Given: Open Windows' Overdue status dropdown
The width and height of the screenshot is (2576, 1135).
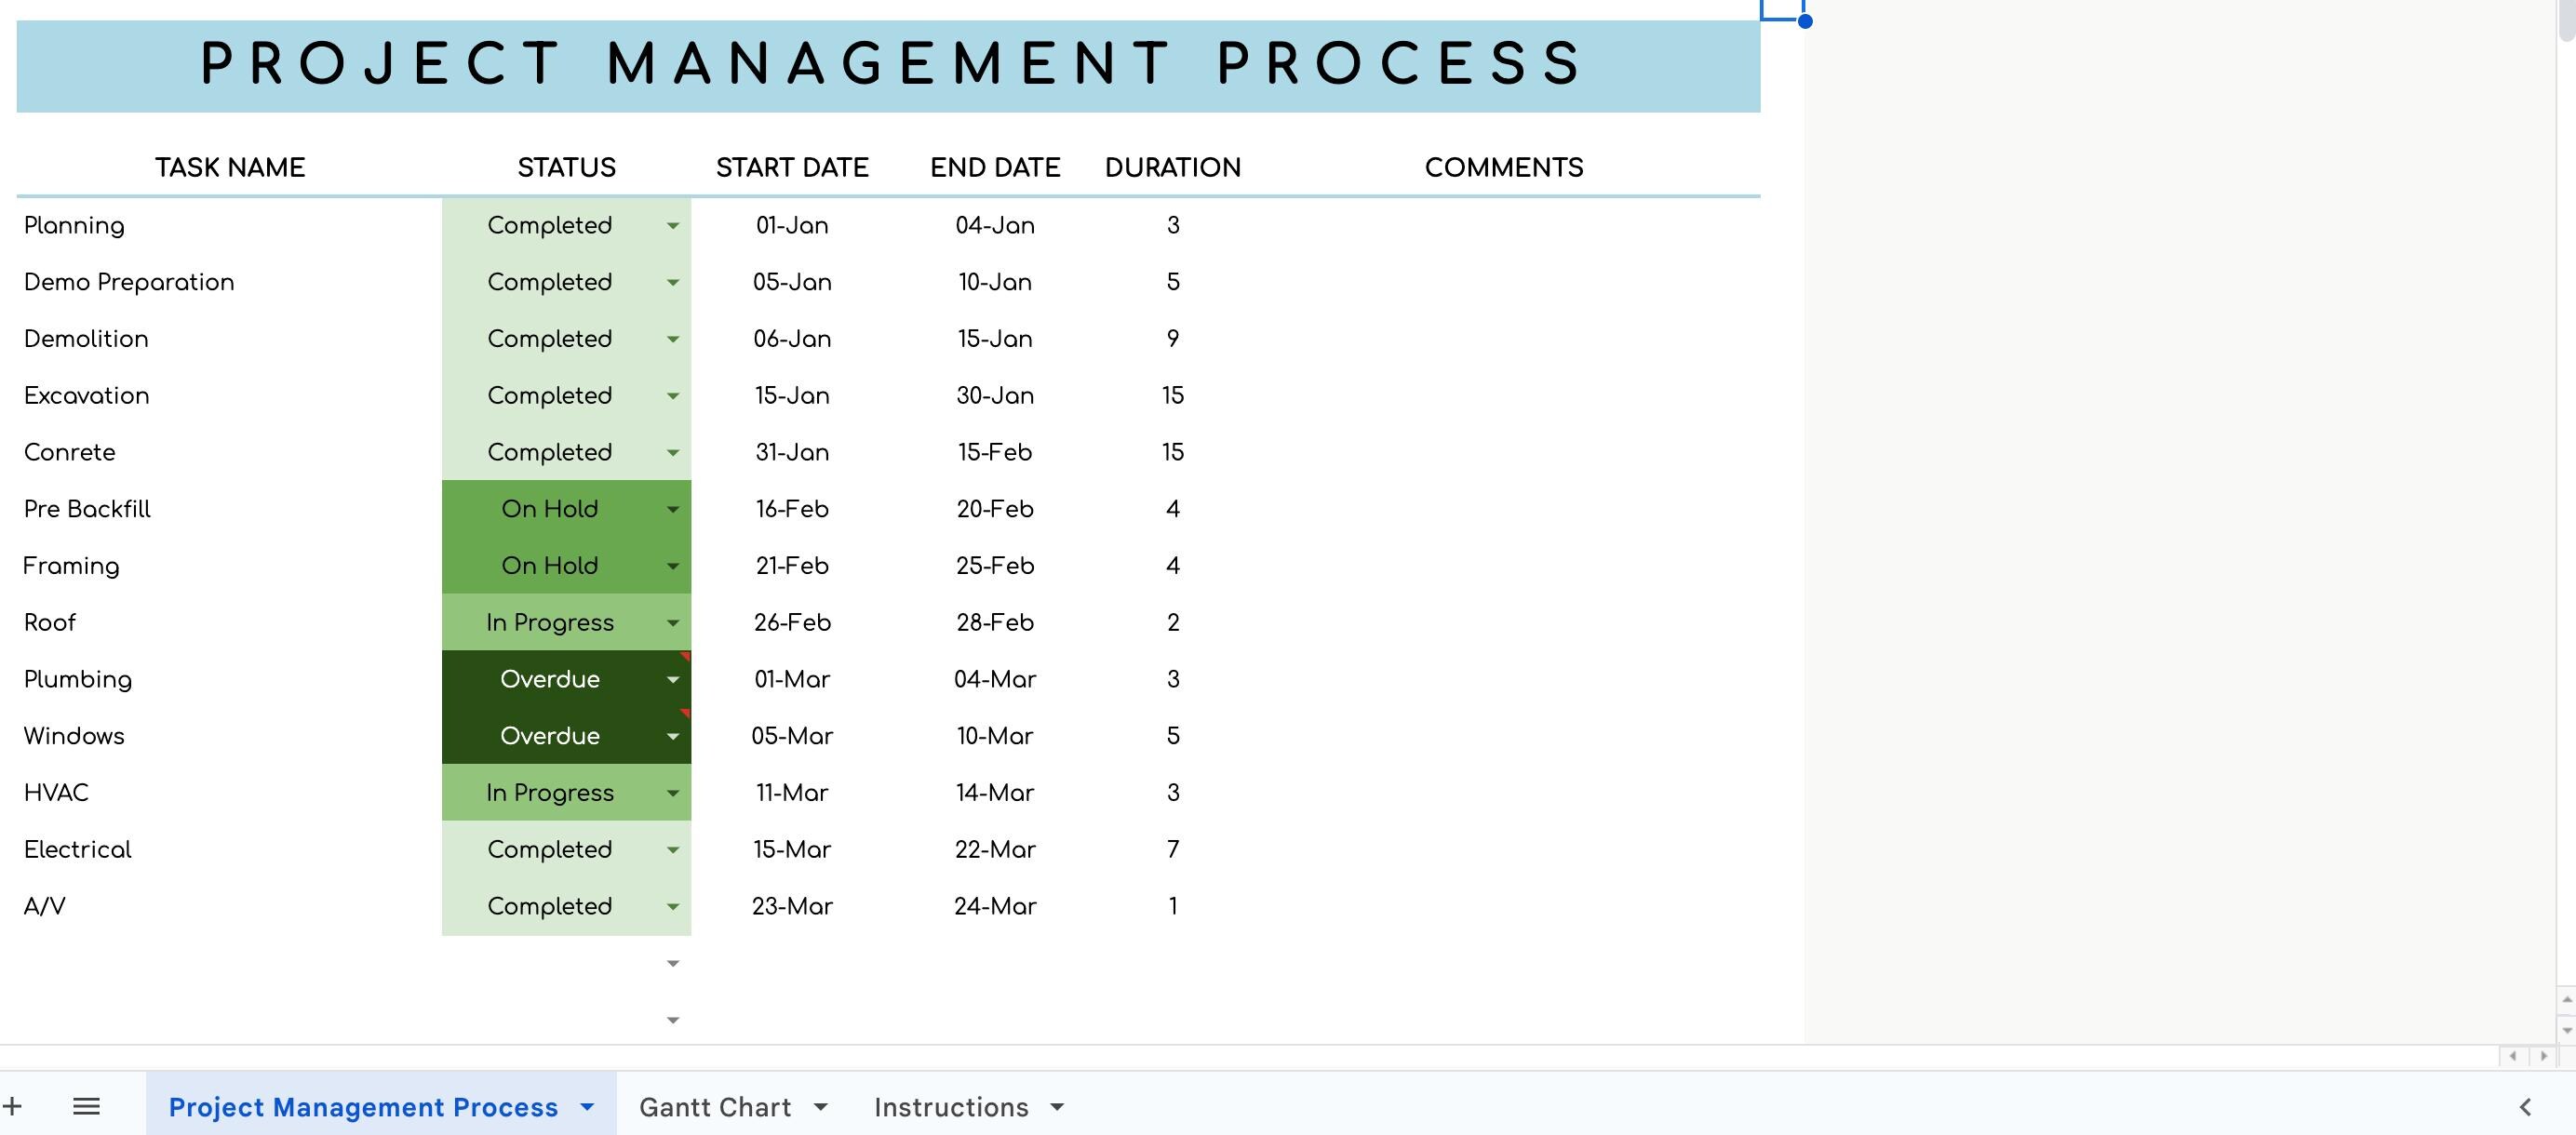Looking at the screenshot, I should [x=672, y=737].
